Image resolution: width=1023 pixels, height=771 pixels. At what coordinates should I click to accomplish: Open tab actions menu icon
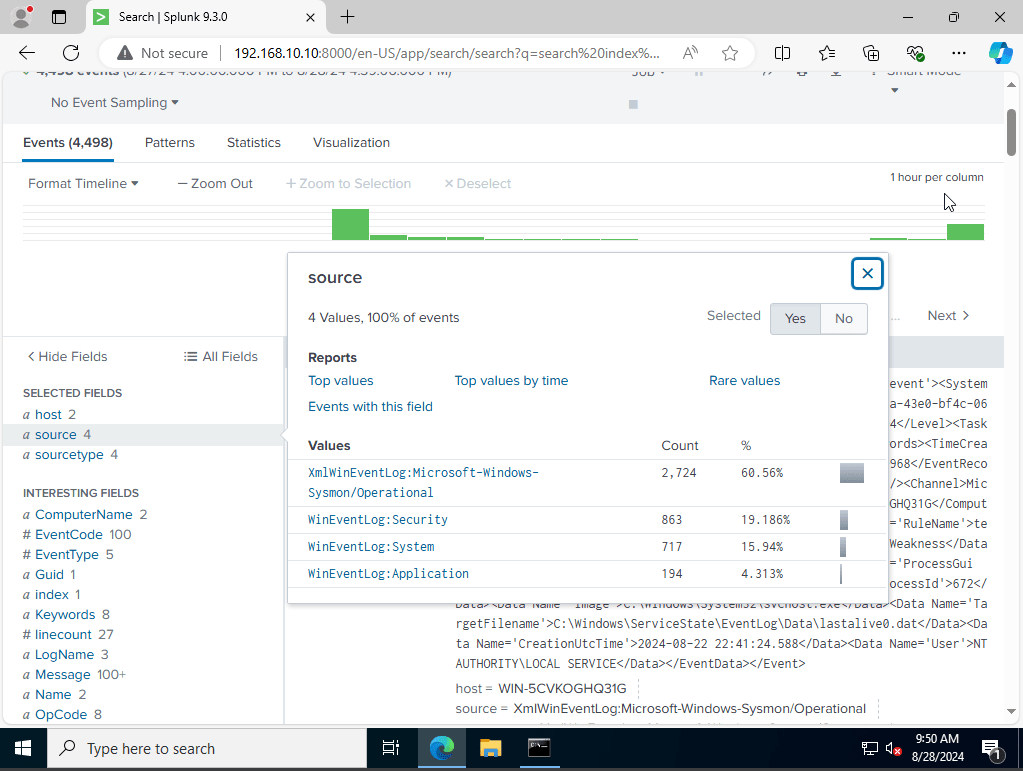coord(59,17)
